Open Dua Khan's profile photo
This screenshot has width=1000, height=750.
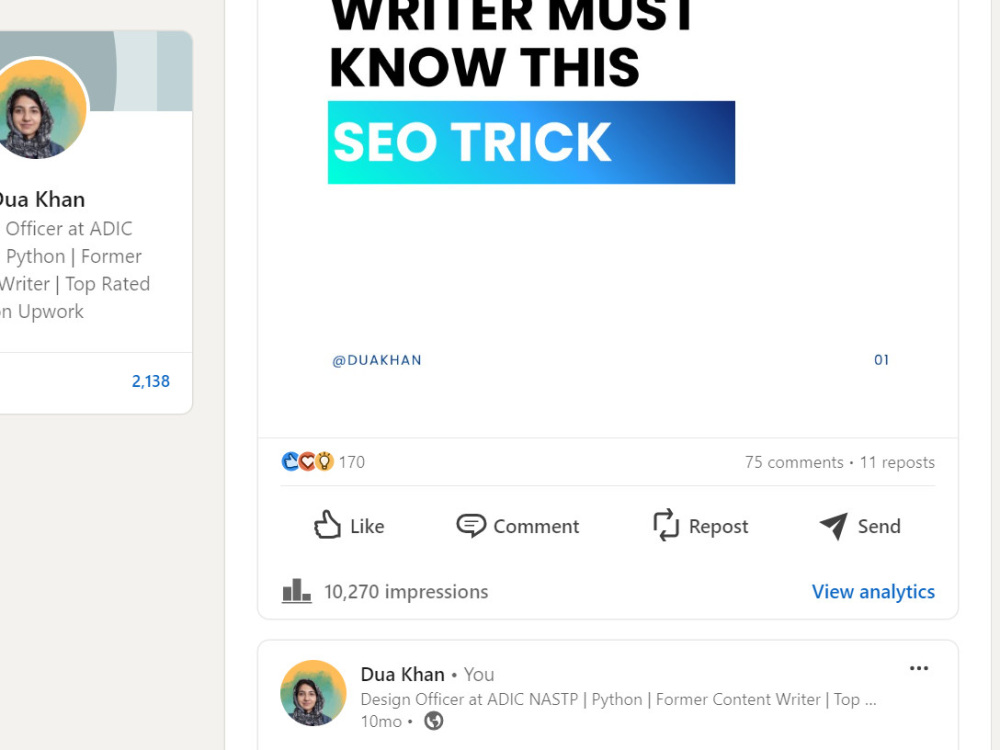tap(313, 693)
